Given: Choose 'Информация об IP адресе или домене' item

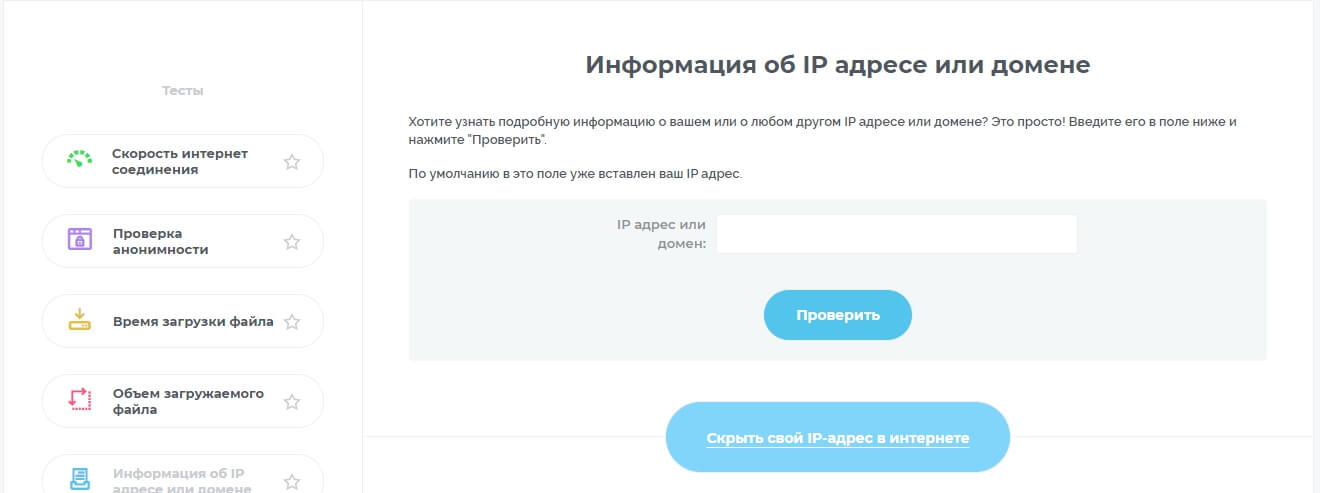Looking at the screenshot, I should pos(183,475).
